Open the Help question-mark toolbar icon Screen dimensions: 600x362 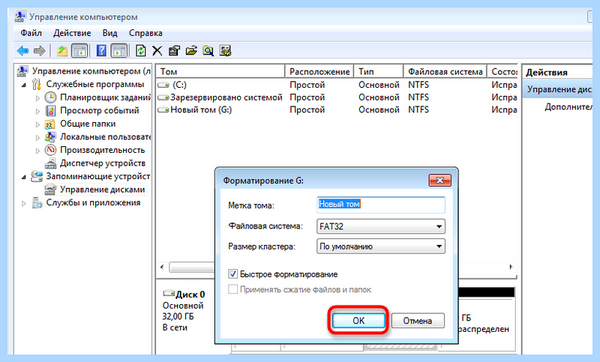[x=101, y=51]
